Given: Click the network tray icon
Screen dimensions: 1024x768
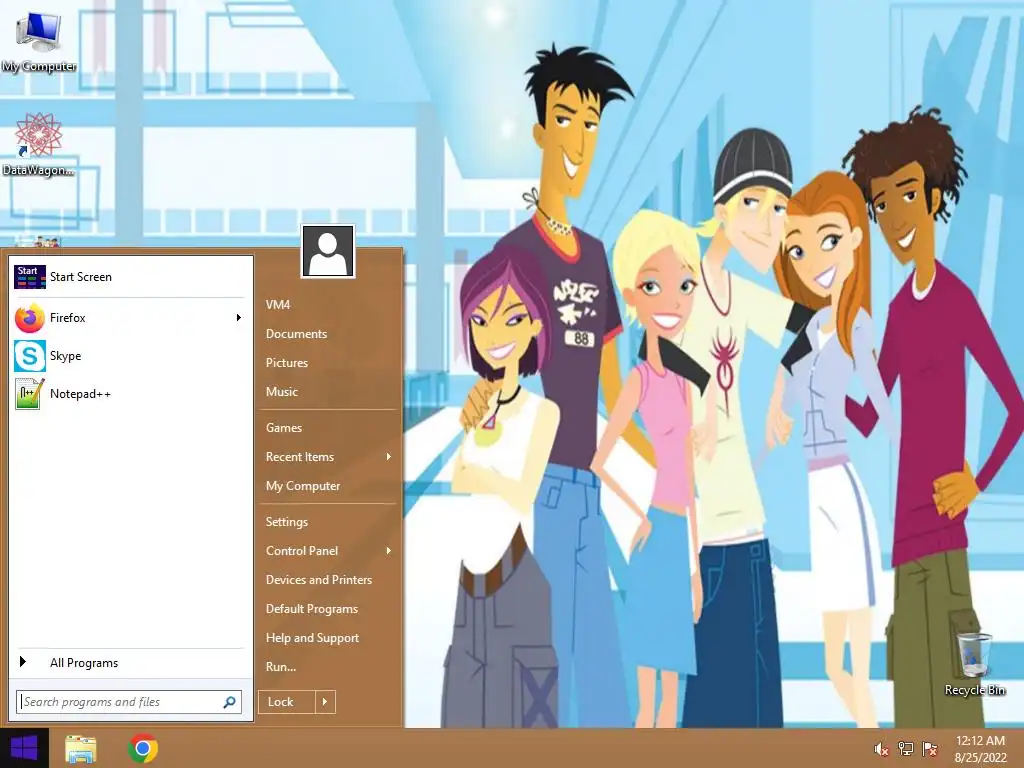Looking at the screenshot, I should 906,749.
